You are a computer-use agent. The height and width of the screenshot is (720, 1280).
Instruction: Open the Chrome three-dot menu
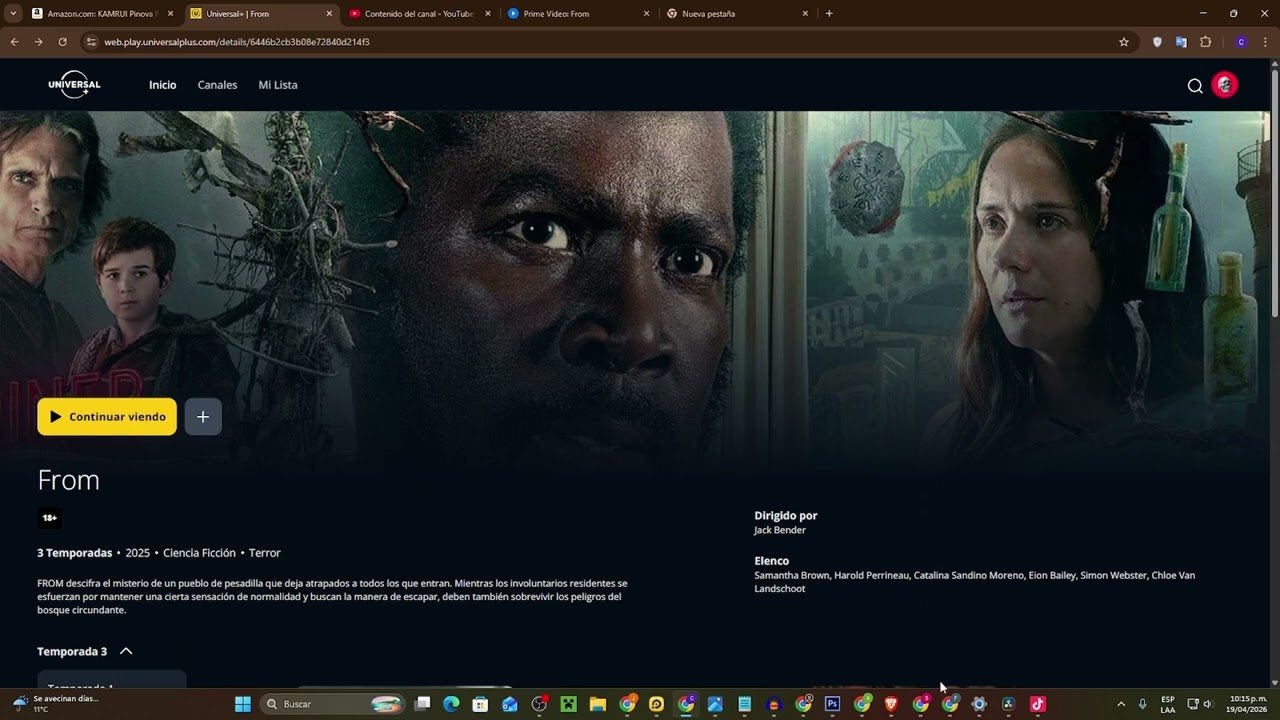pos(1265,42)
